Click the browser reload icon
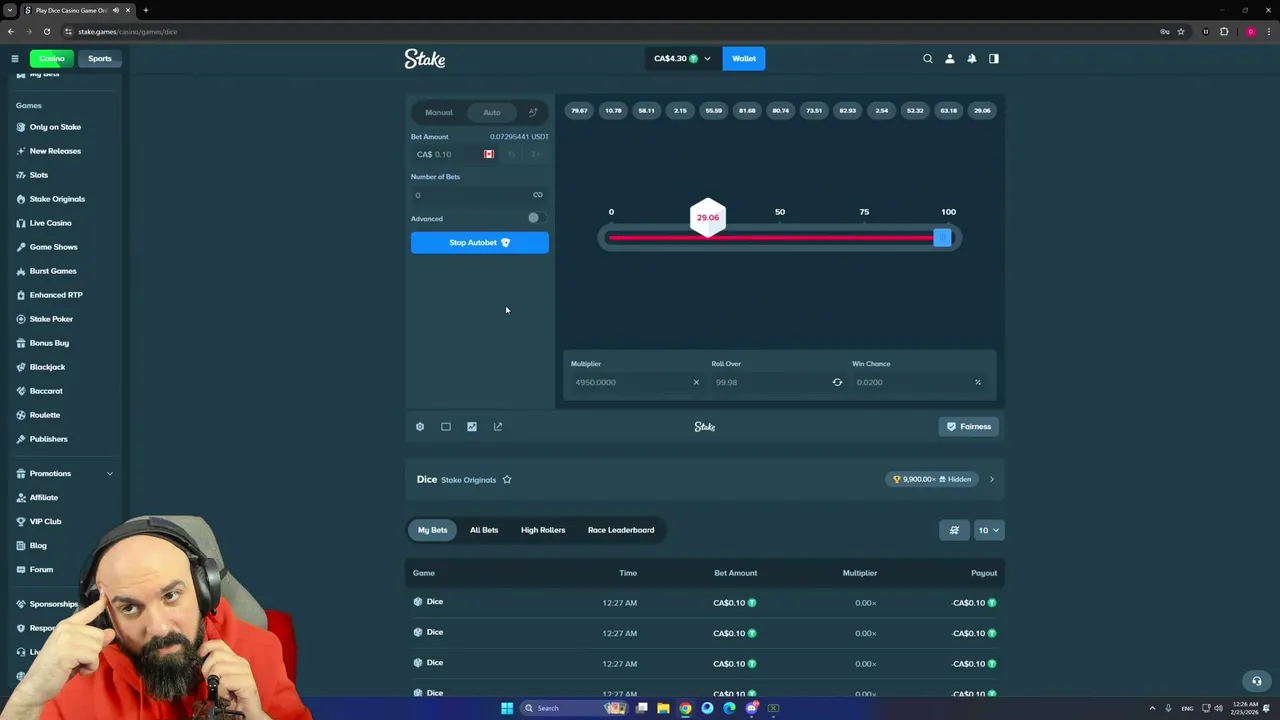This screenshot has width=1280, height=720. (x=47, y=31)
